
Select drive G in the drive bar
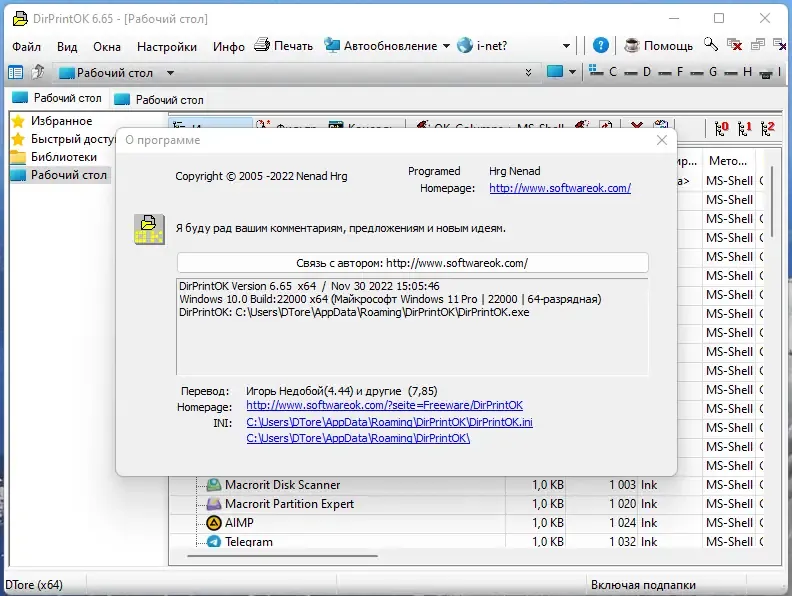pyautogui.click(x=704, y=72)
